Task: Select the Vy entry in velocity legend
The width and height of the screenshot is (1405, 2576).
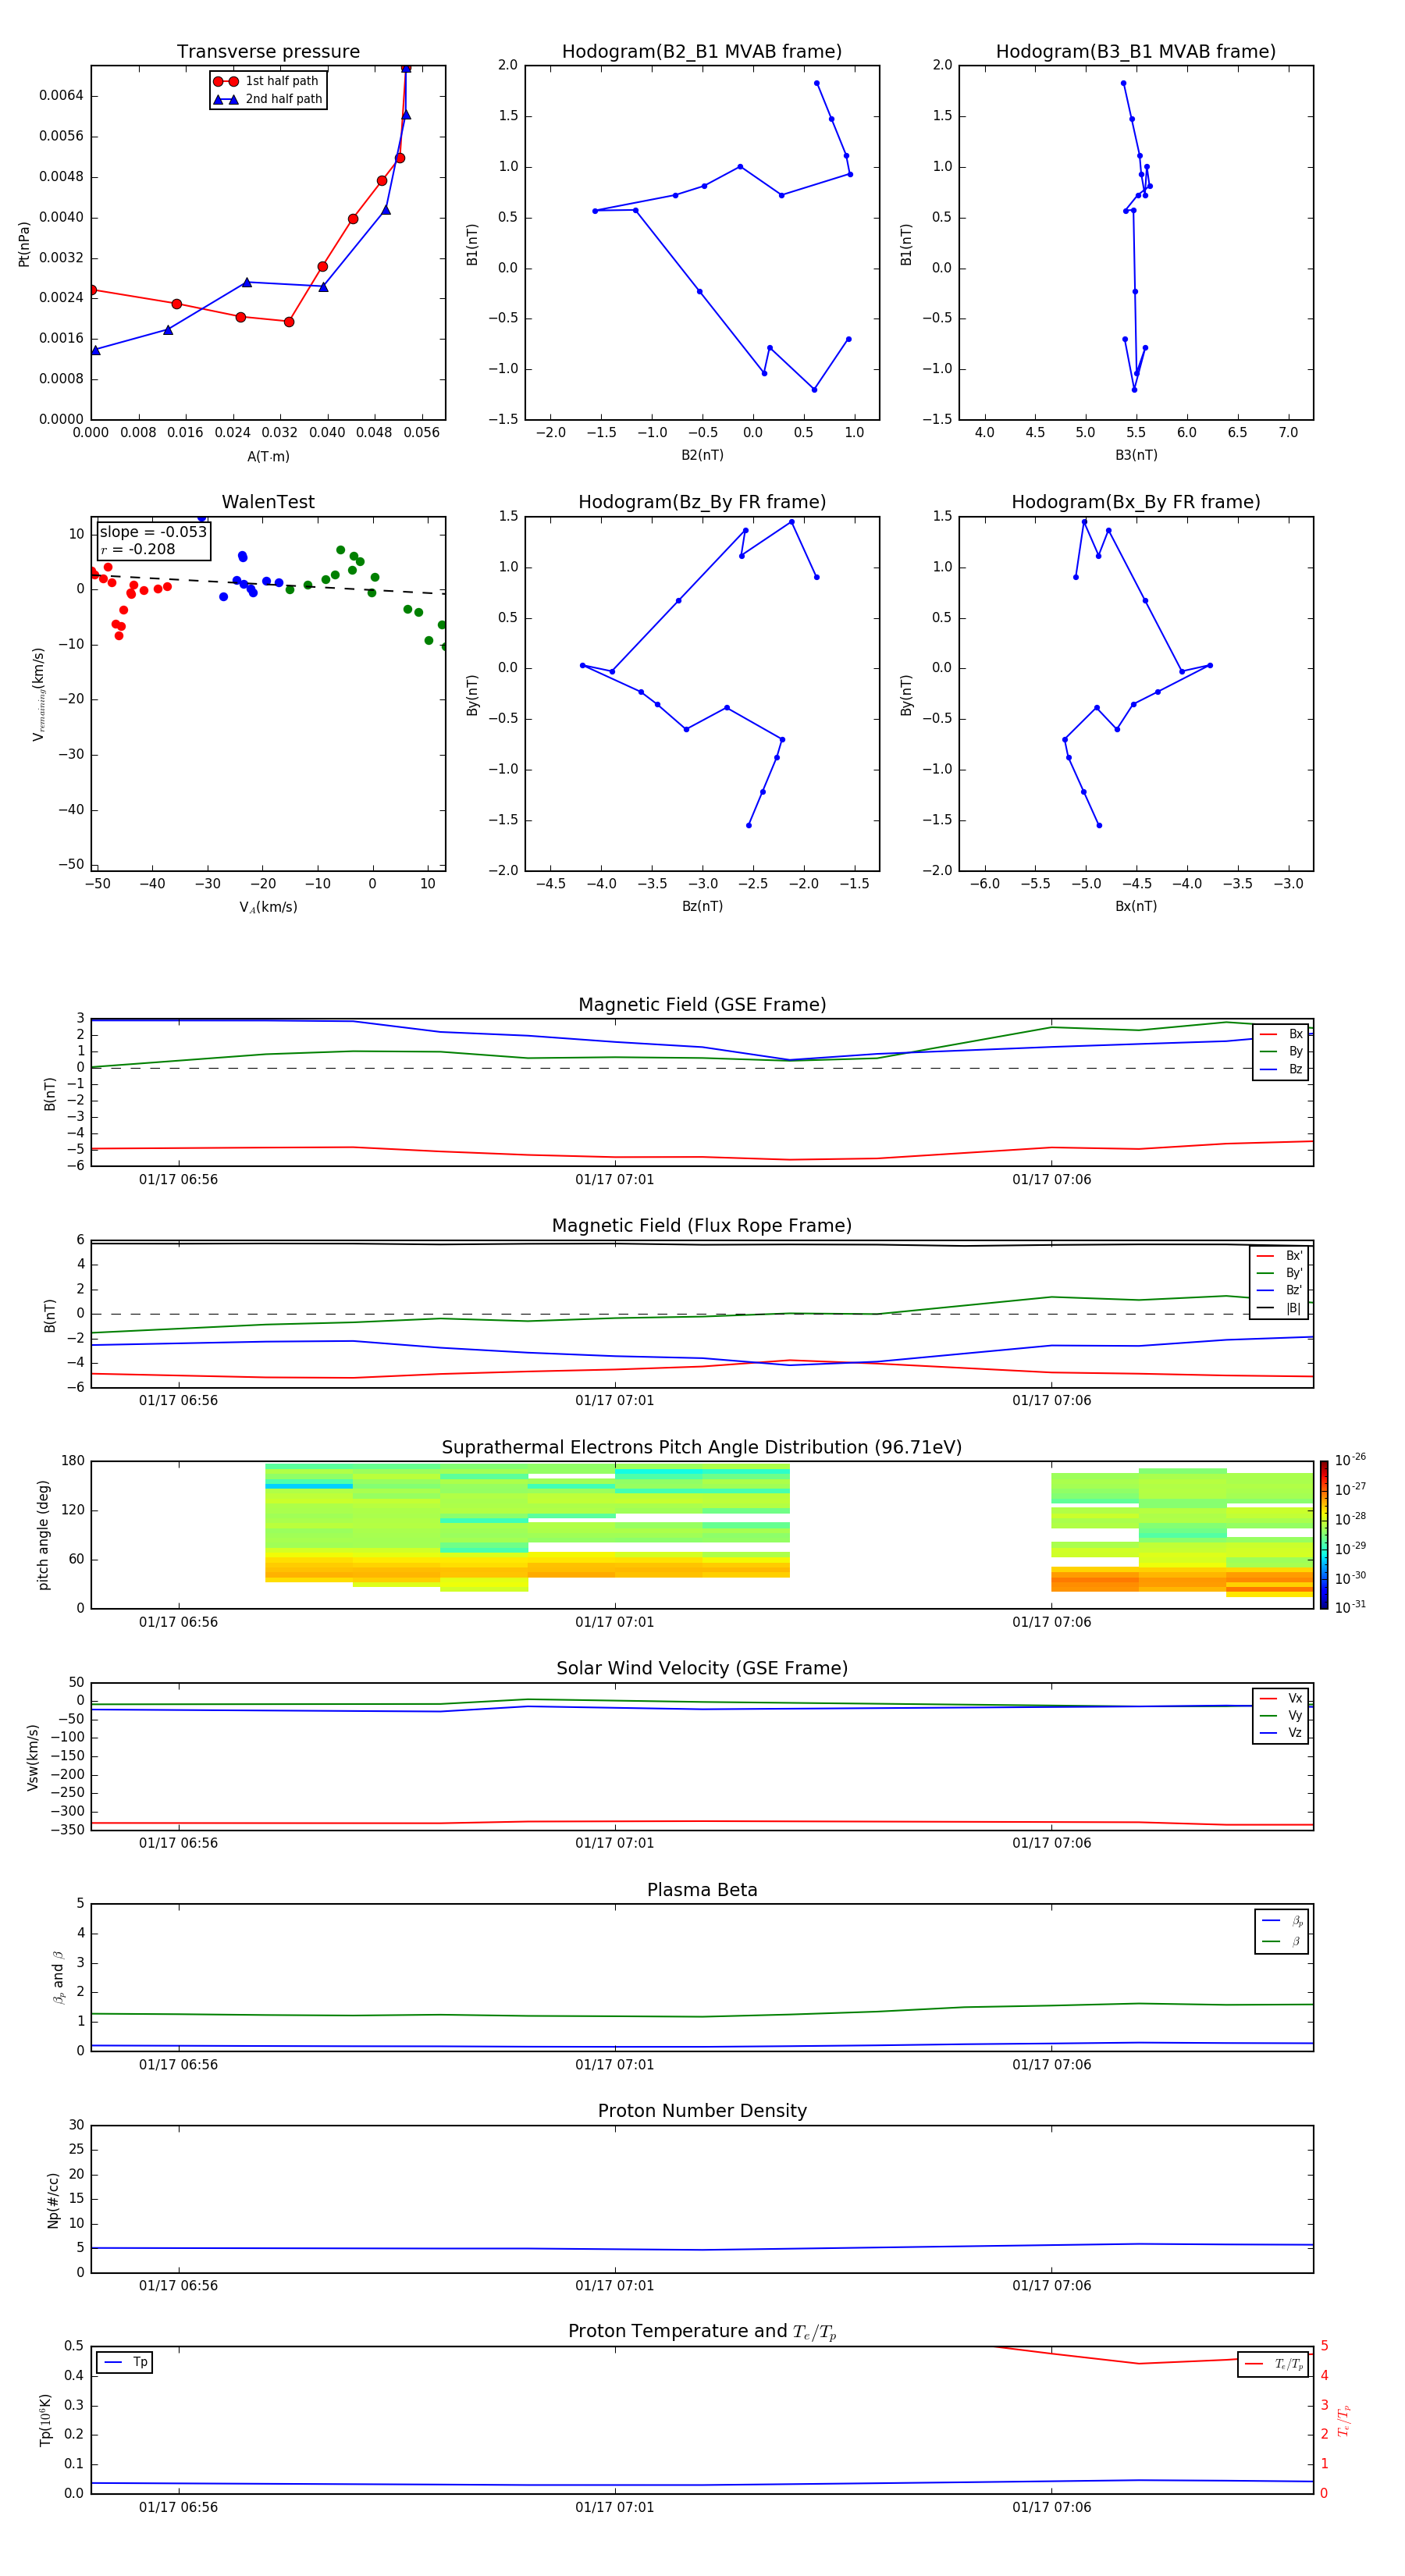Action: [x=1281, y=1716]
